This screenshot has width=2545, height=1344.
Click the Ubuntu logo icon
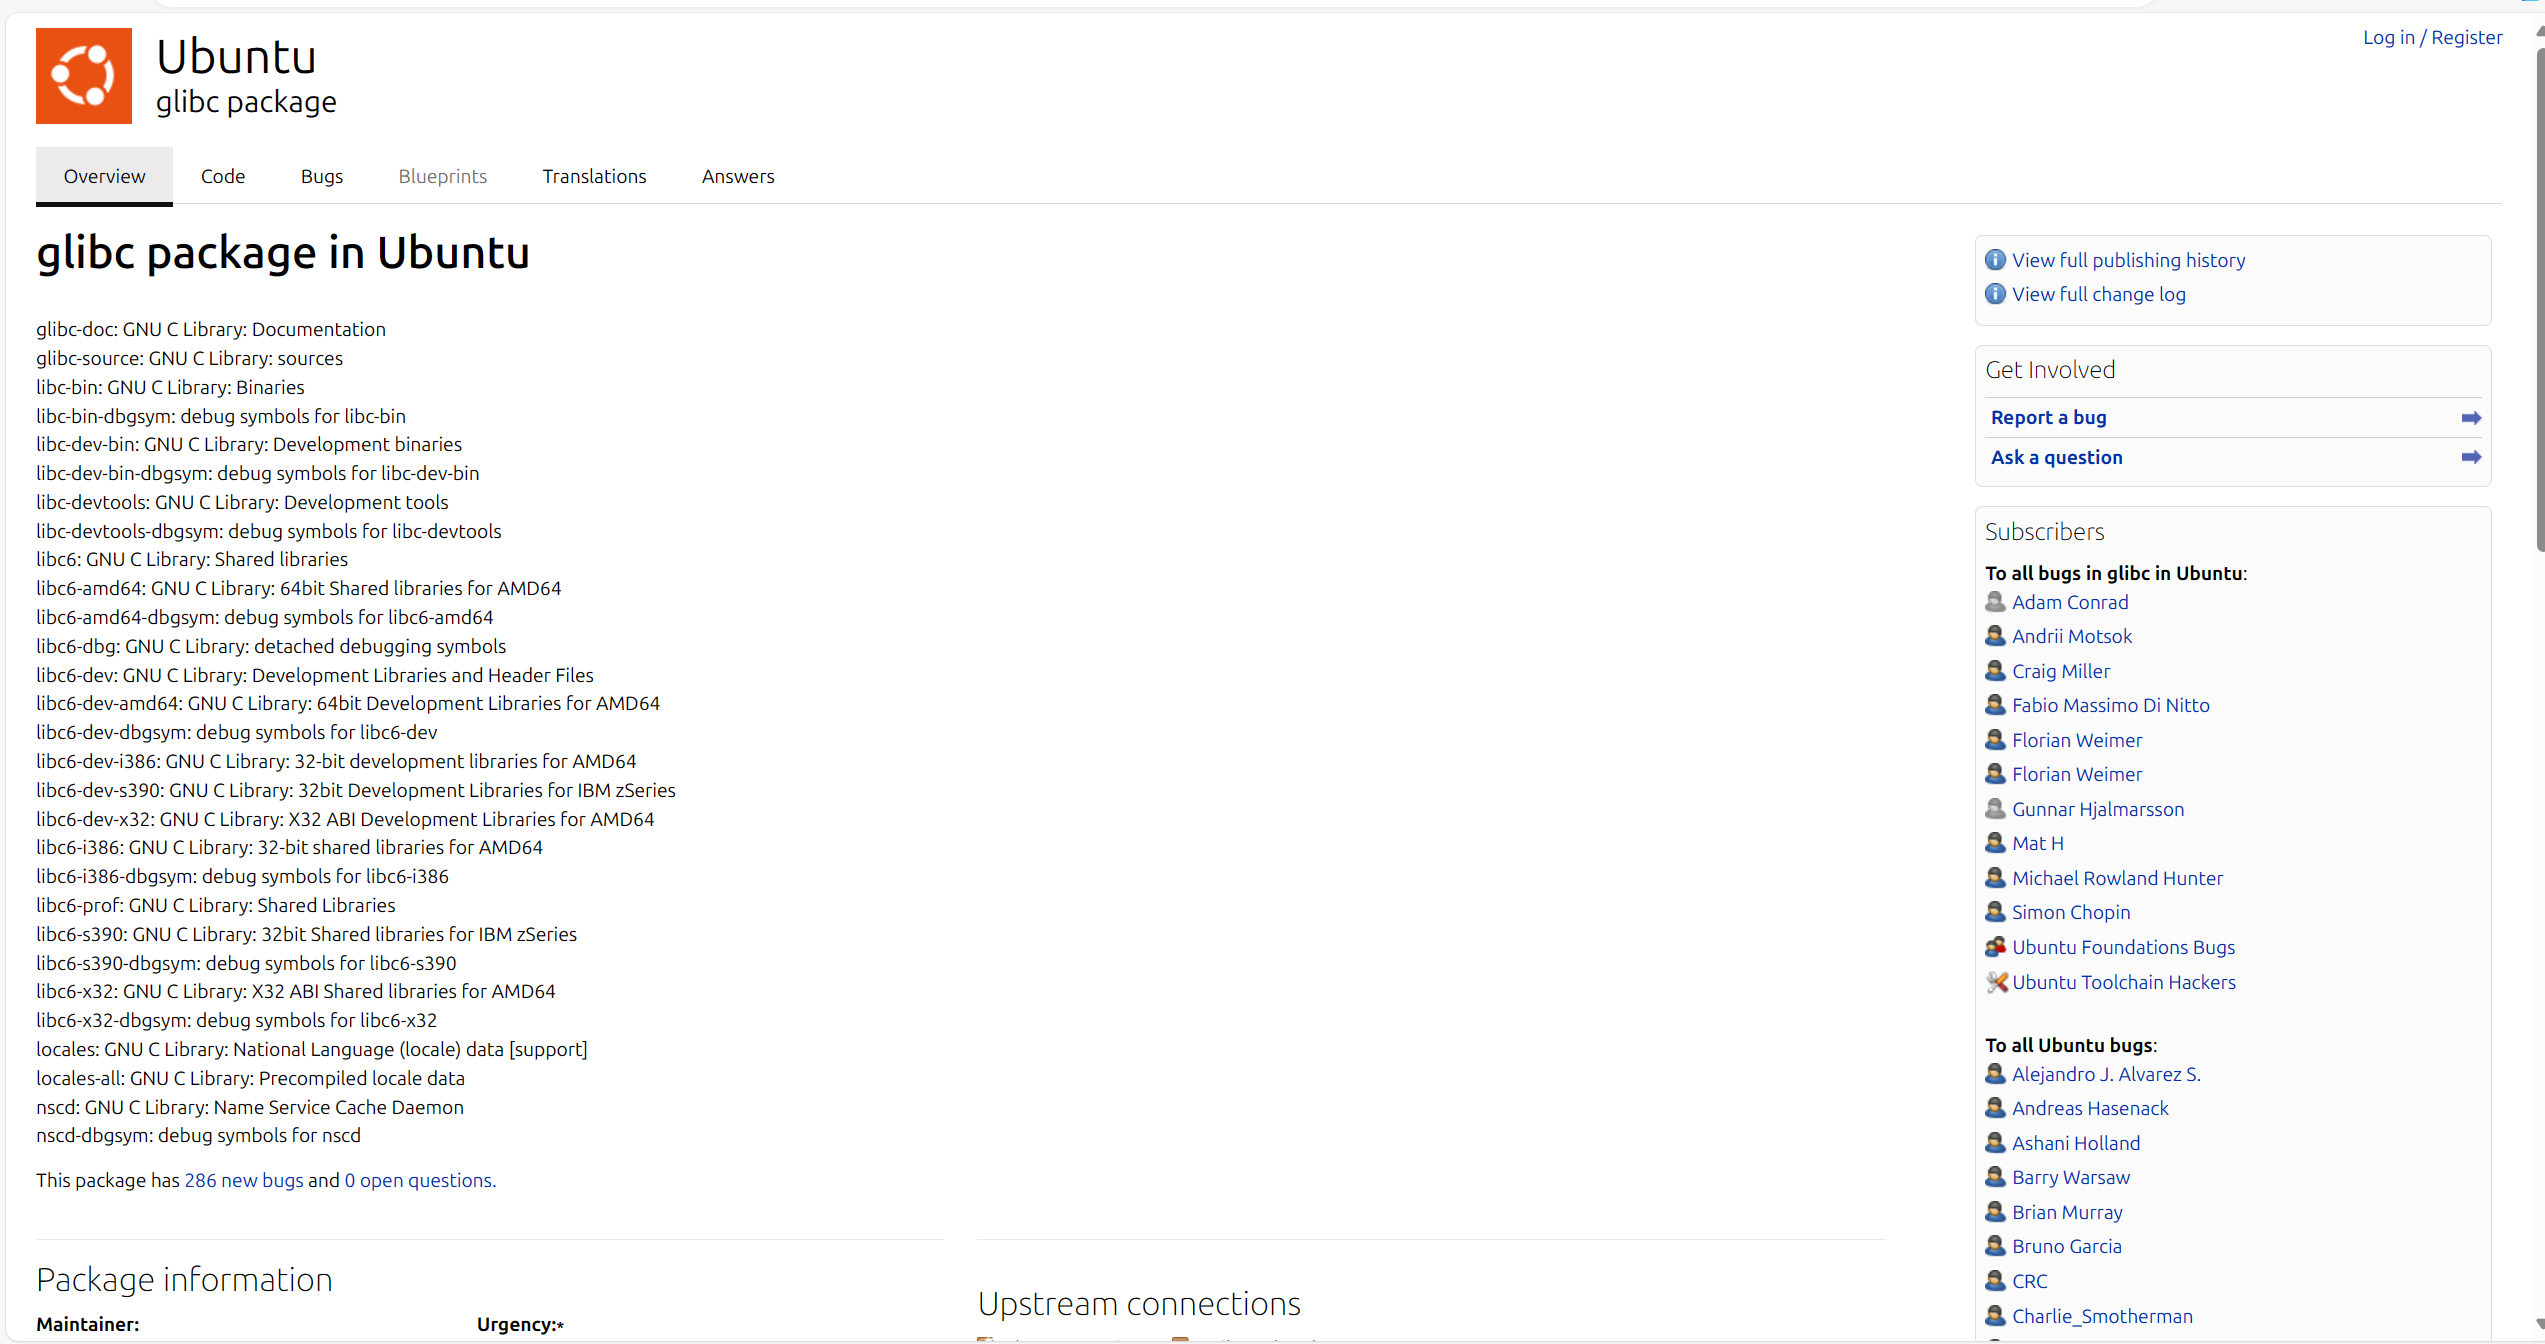click(84, 76)
